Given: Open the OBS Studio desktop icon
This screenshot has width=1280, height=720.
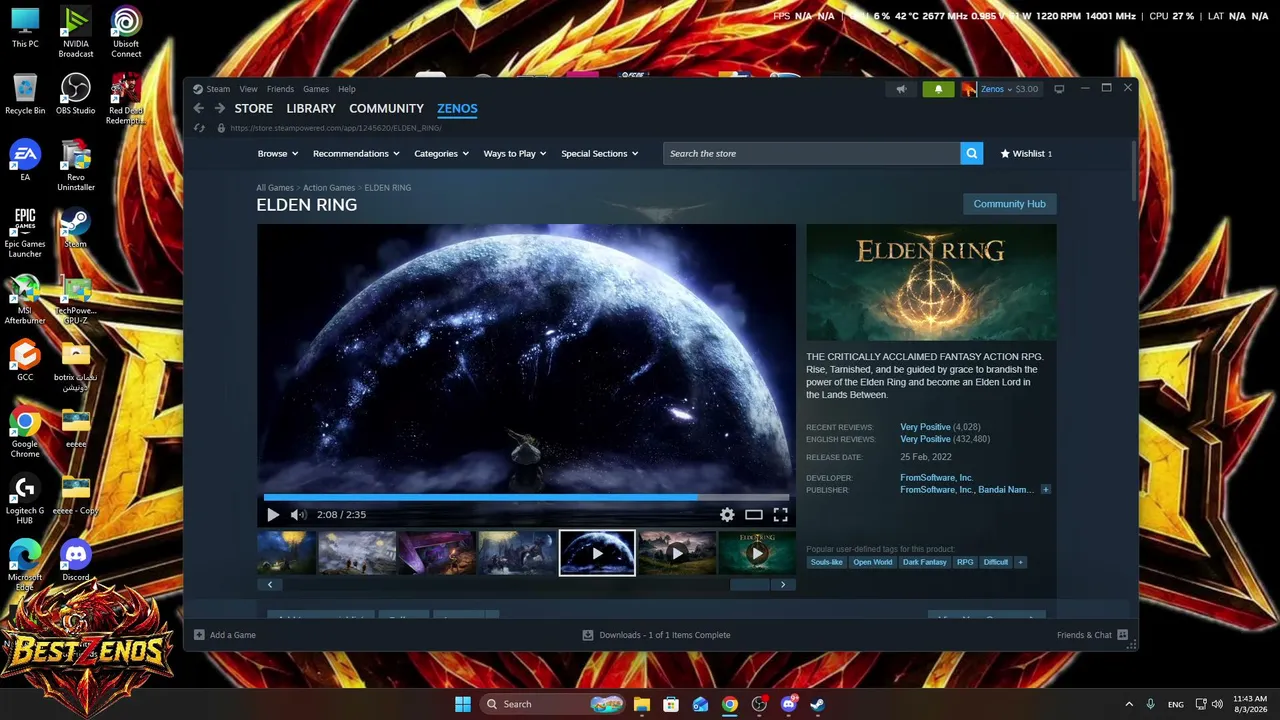Looking at the screenshot, I should [75, 95].
